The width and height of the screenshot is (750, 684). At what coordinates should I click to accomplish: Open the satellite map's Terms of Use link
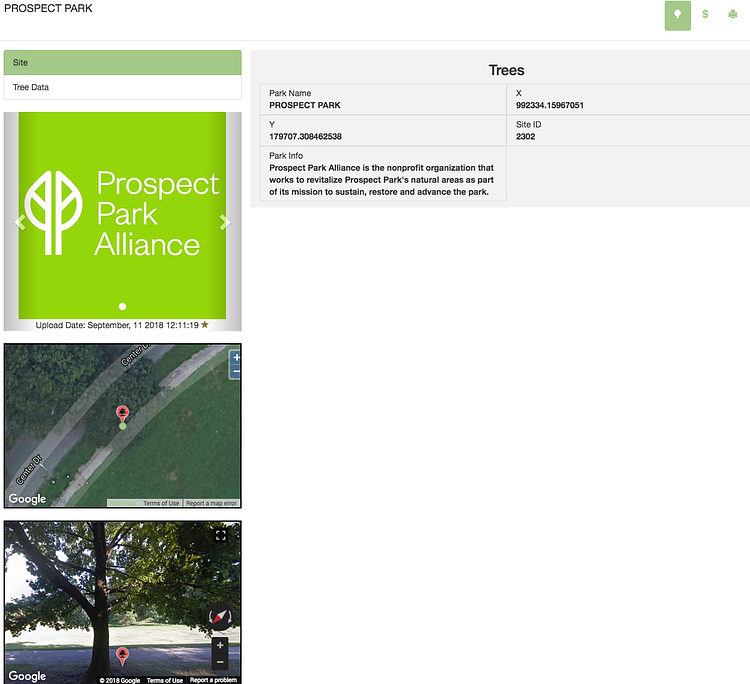[161, 503]
